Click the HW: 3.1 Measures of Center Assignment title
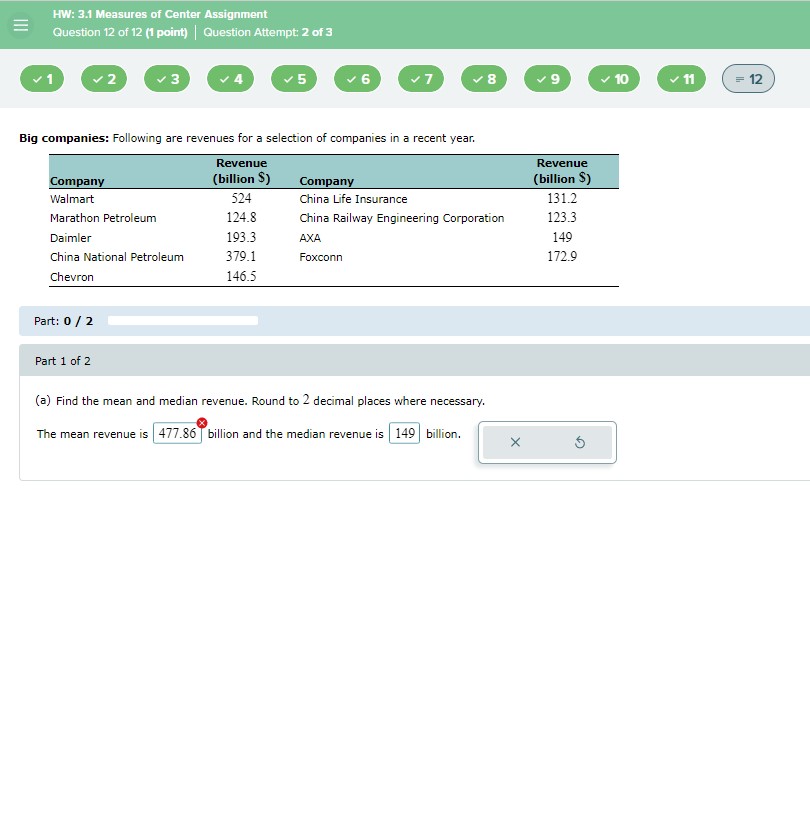Image resolution: width=810 pixels, height=824 pixels. click(x=160, y=14)
